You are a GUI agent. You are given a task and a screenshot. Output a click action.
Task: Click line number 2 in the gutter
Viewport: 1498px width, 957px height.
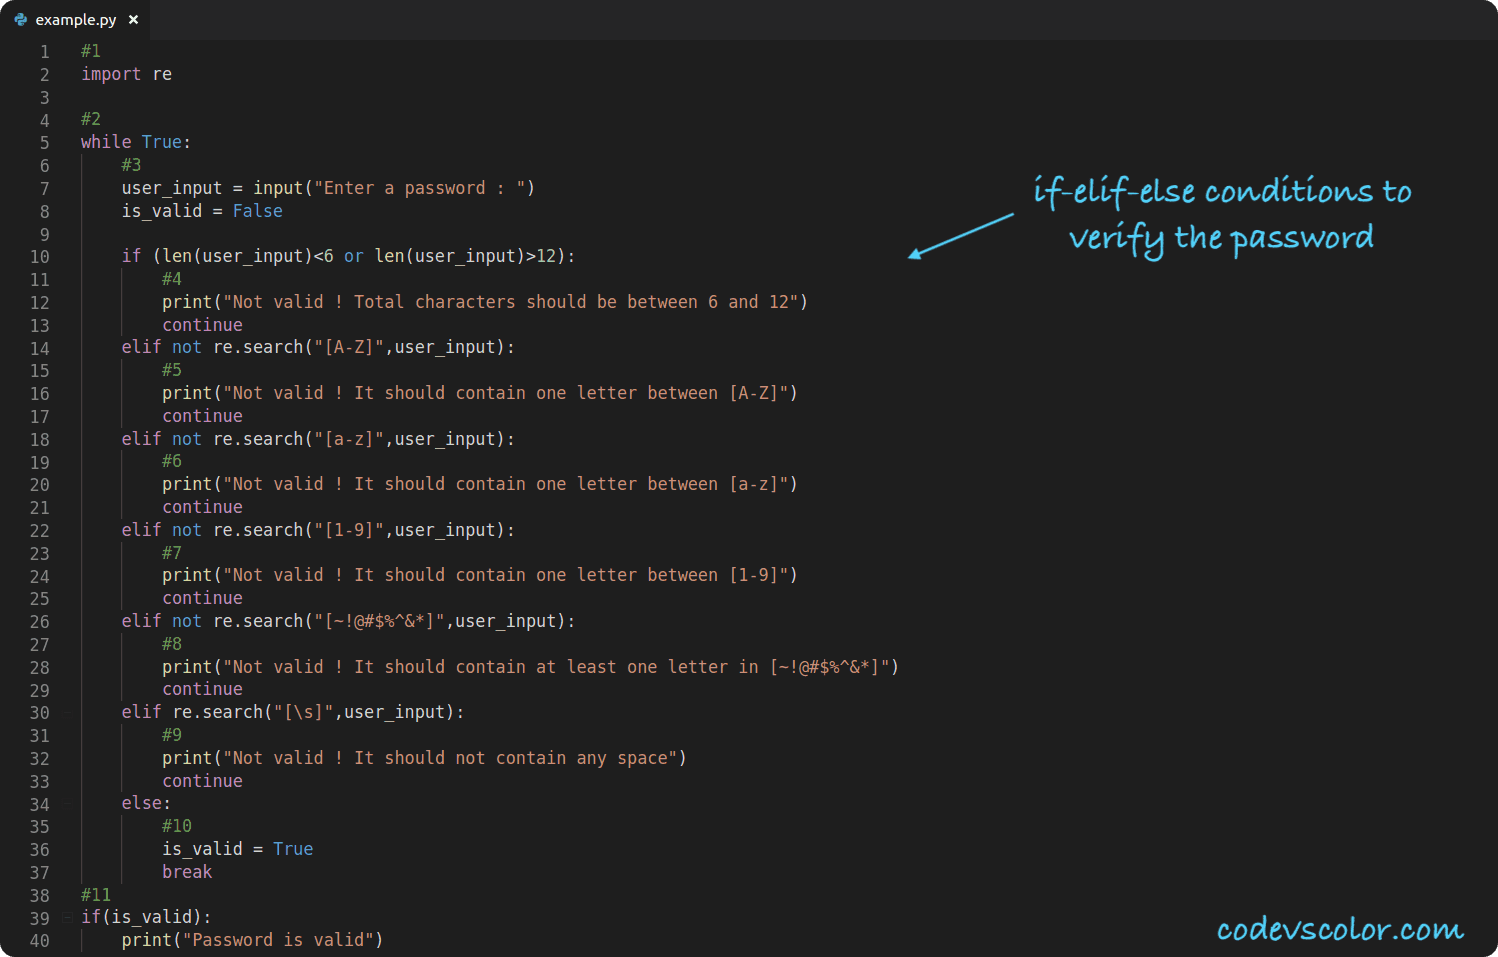point(44,73)
